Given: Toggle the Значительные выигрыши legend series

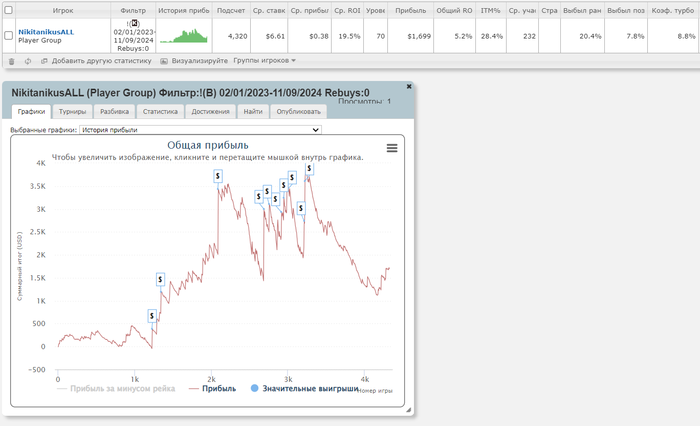Looking at the screenshot, I should [x=304, y=388].
